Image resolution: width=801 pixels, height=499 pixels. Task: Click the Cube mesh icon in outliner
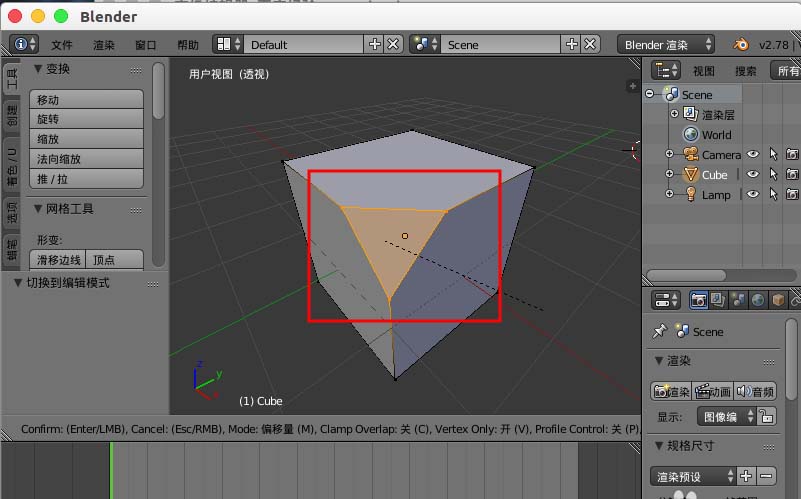691,174
